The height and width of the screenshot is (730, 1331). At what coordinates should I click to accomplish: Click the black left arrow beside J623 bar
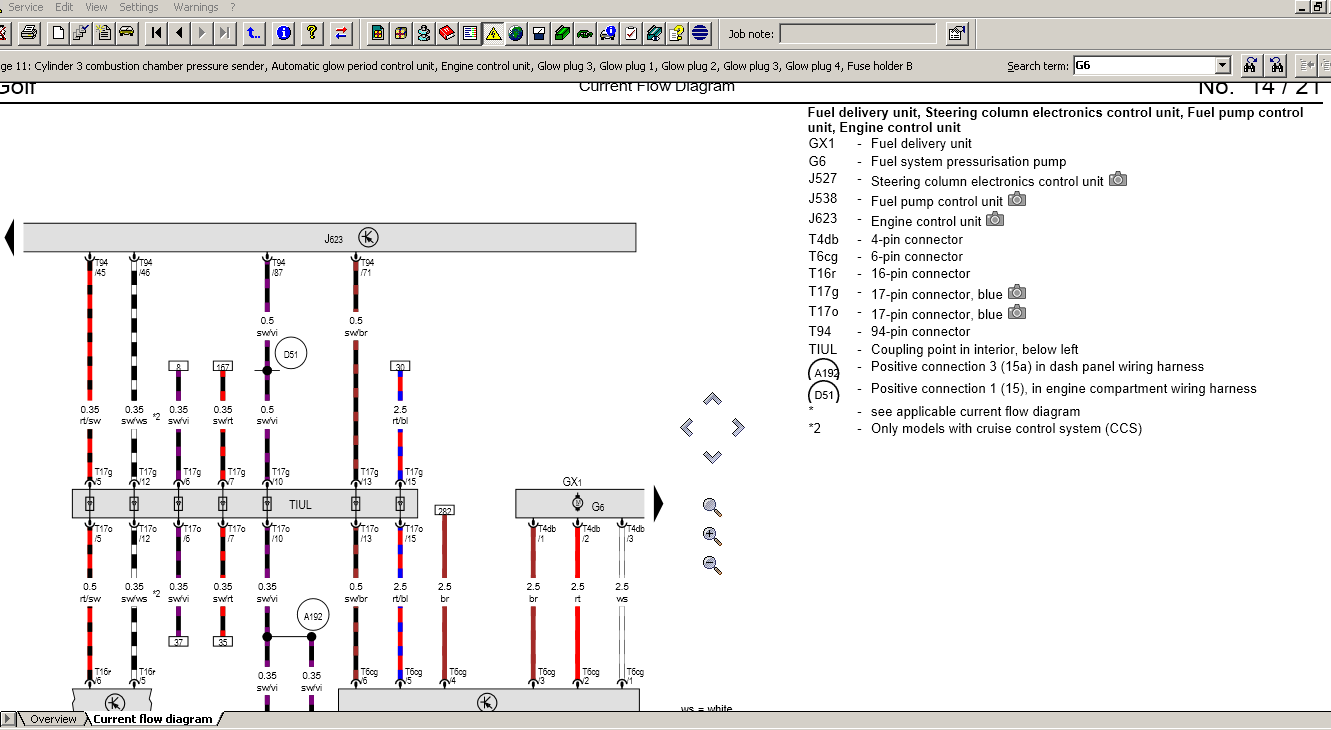click(x=10, y=238)
